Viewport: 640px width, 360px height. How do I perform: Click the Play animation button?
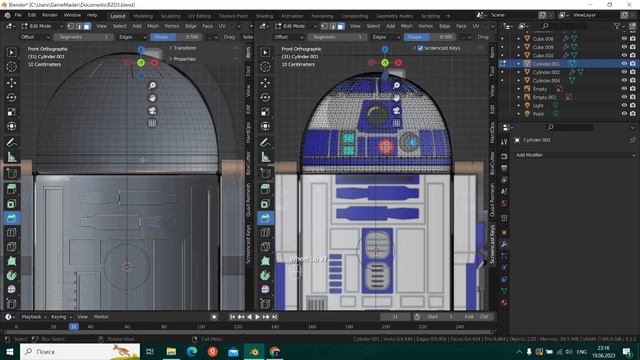tap(258, 317)
